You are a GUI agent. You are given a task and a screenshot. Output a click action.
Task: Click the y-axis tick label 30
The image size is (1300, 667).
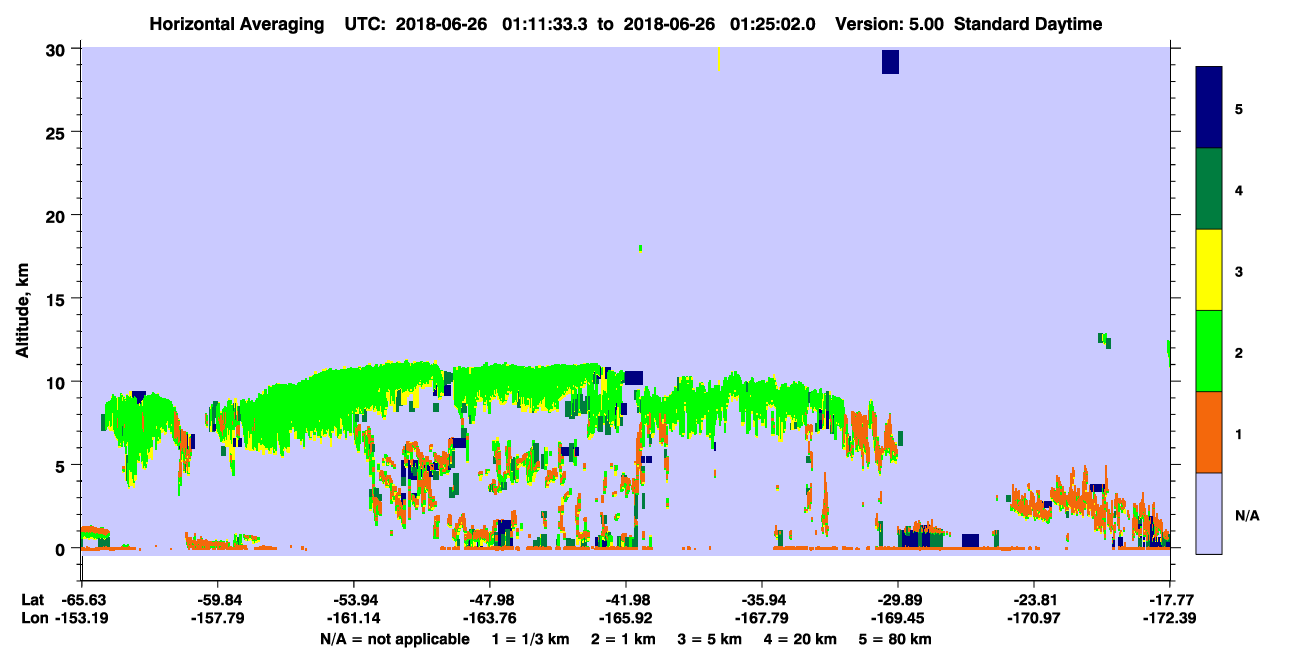pyautogui.click(x=57, y=49)
